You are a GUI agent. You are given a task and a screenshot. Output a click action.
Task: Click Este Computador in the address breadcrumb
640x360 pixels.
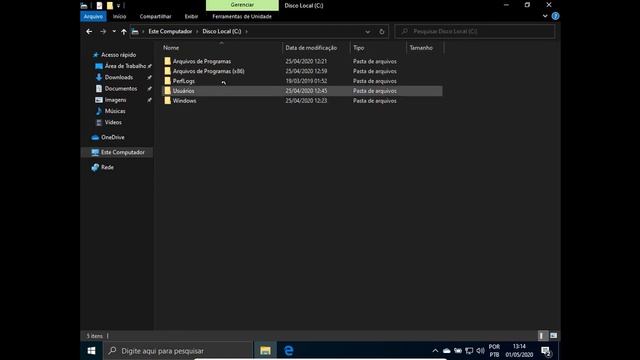(x=170, y=31)
